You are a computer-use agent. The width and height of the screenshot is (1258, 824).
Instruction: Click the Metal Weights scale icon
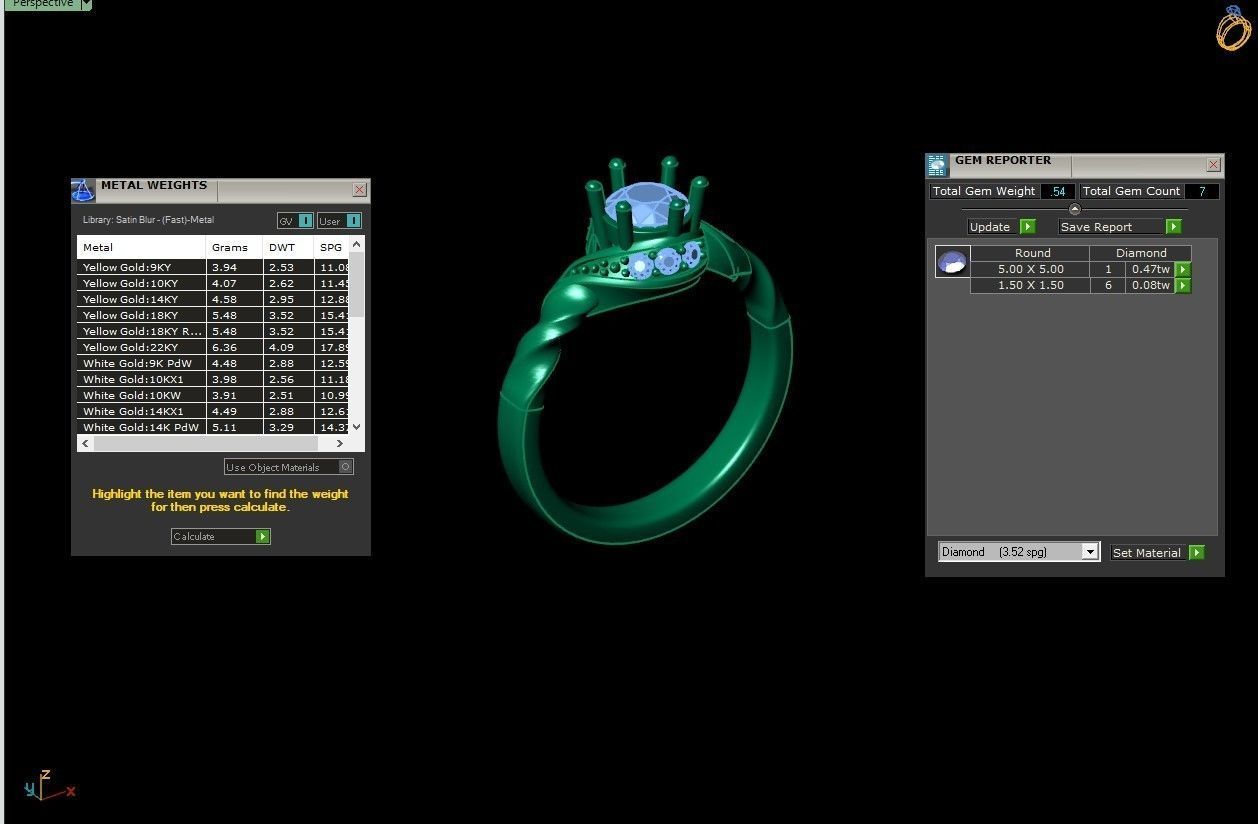pyautogui.click(x=83, y=190)
